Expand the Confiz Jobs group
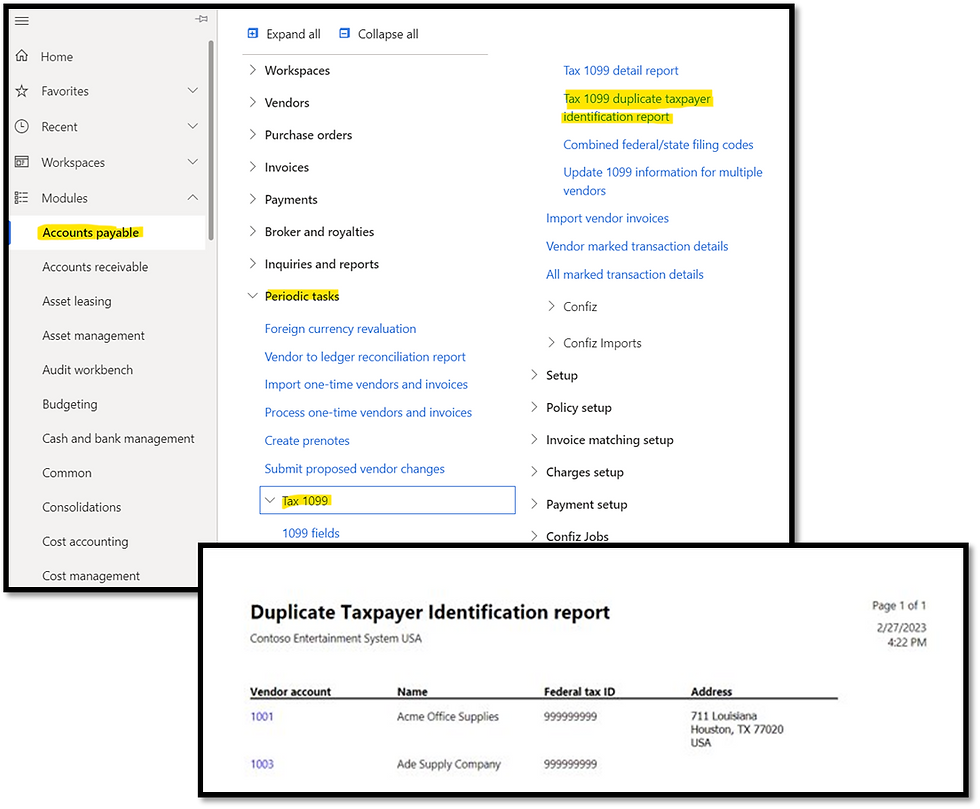Screen dimensions: 980x809 tap(534, 536)
